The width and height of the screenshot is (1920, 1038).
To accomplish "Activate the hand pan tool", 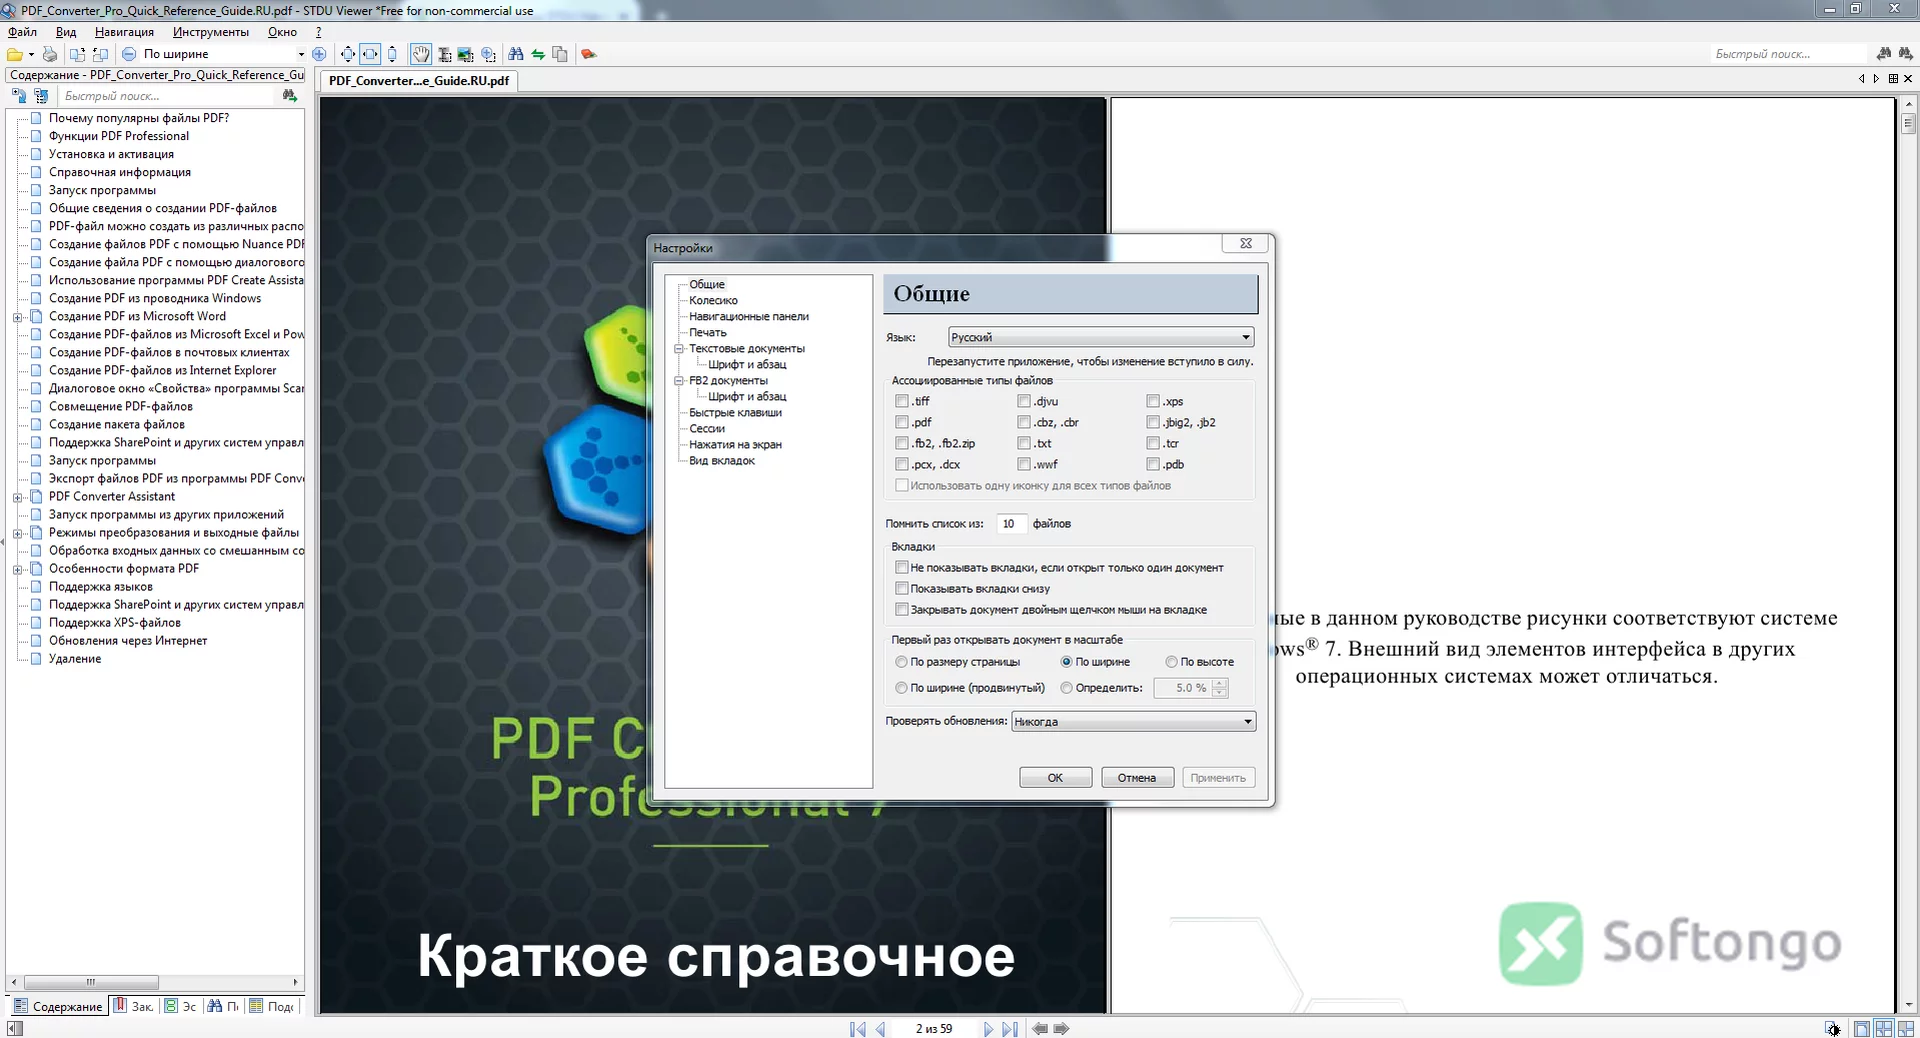I will click(421, 54).
